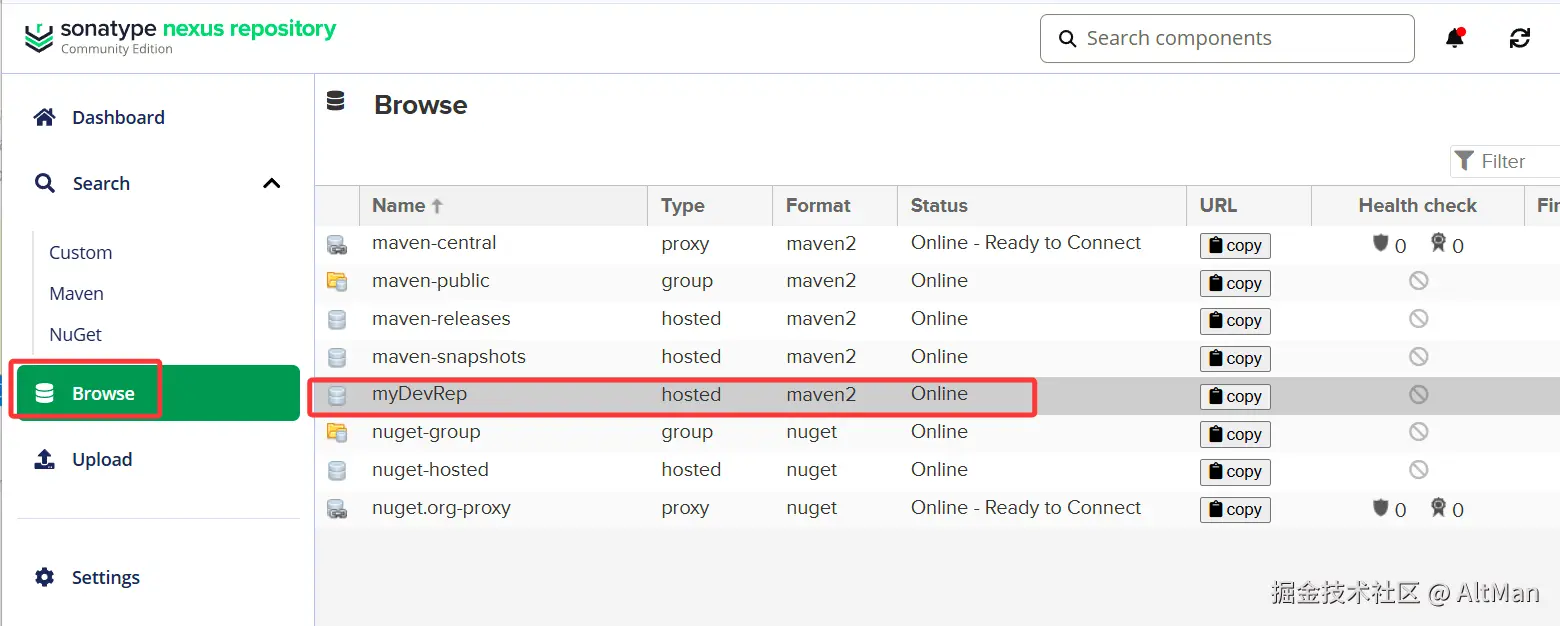
Task: Click the Sonatype Nexus Repository logo
Action: [181, 37]
